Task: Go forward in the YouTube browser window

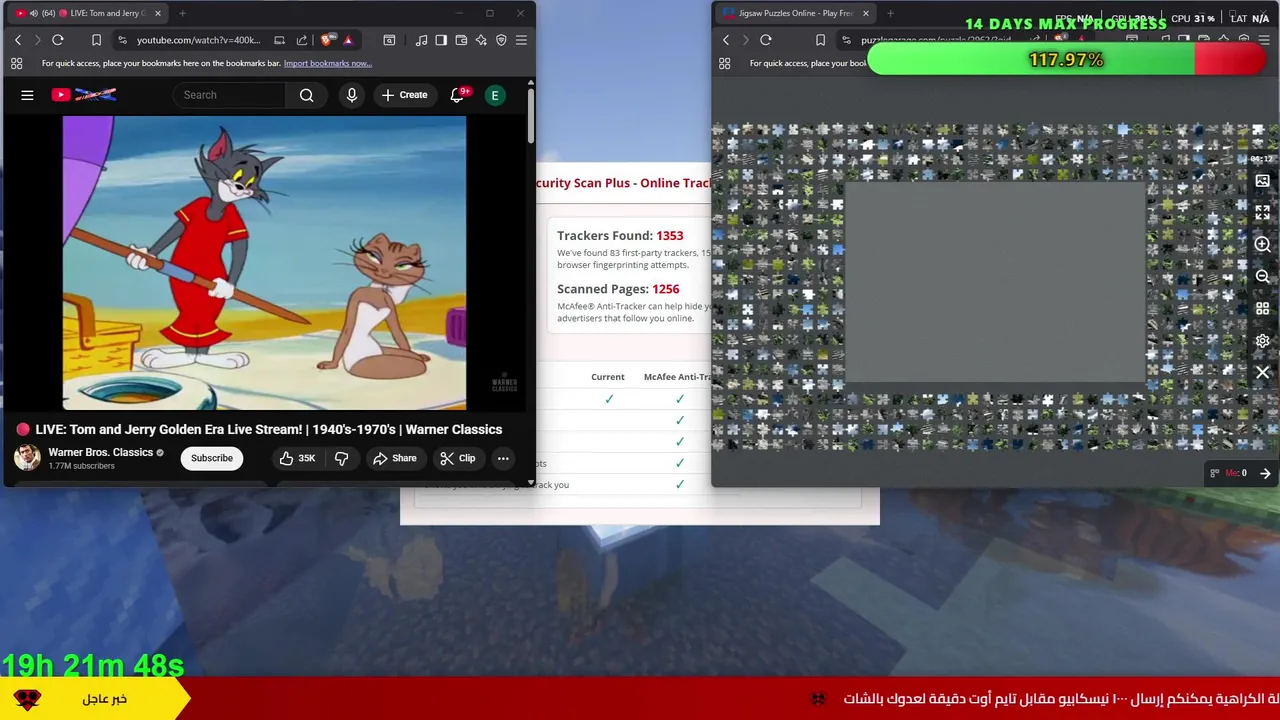Action: point(37,40)
